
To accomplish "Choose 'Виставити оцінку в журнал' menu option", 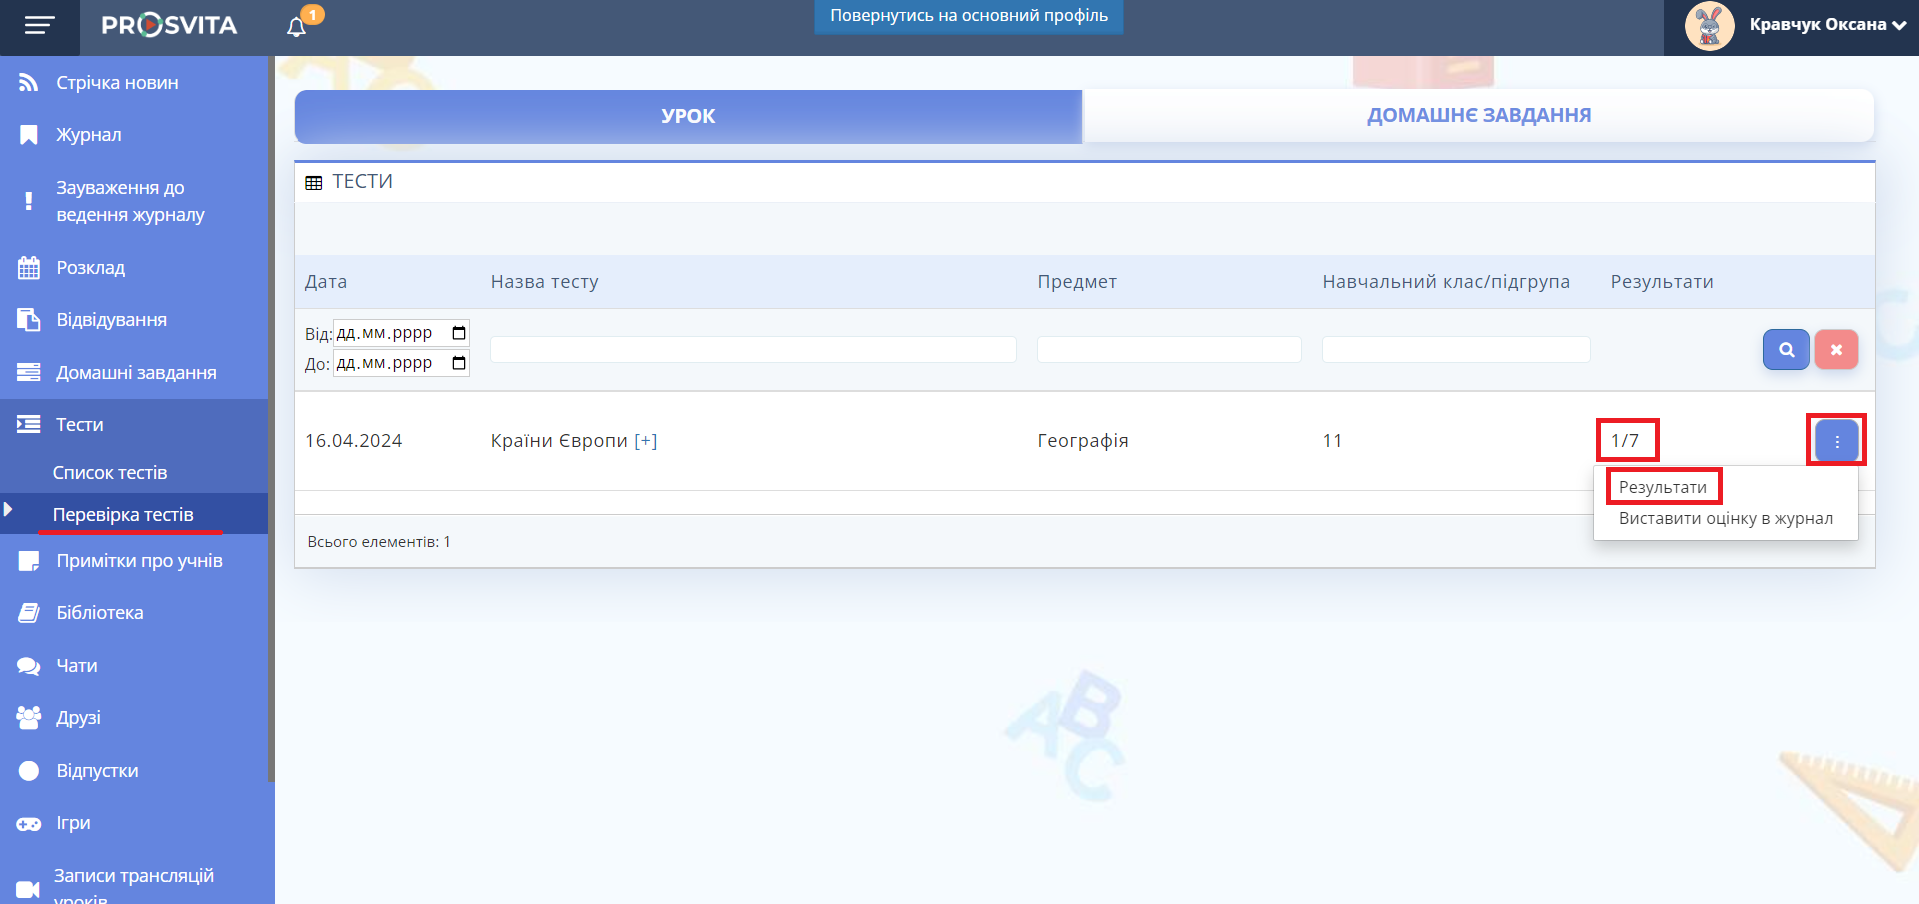I will tap(1725, 518).
